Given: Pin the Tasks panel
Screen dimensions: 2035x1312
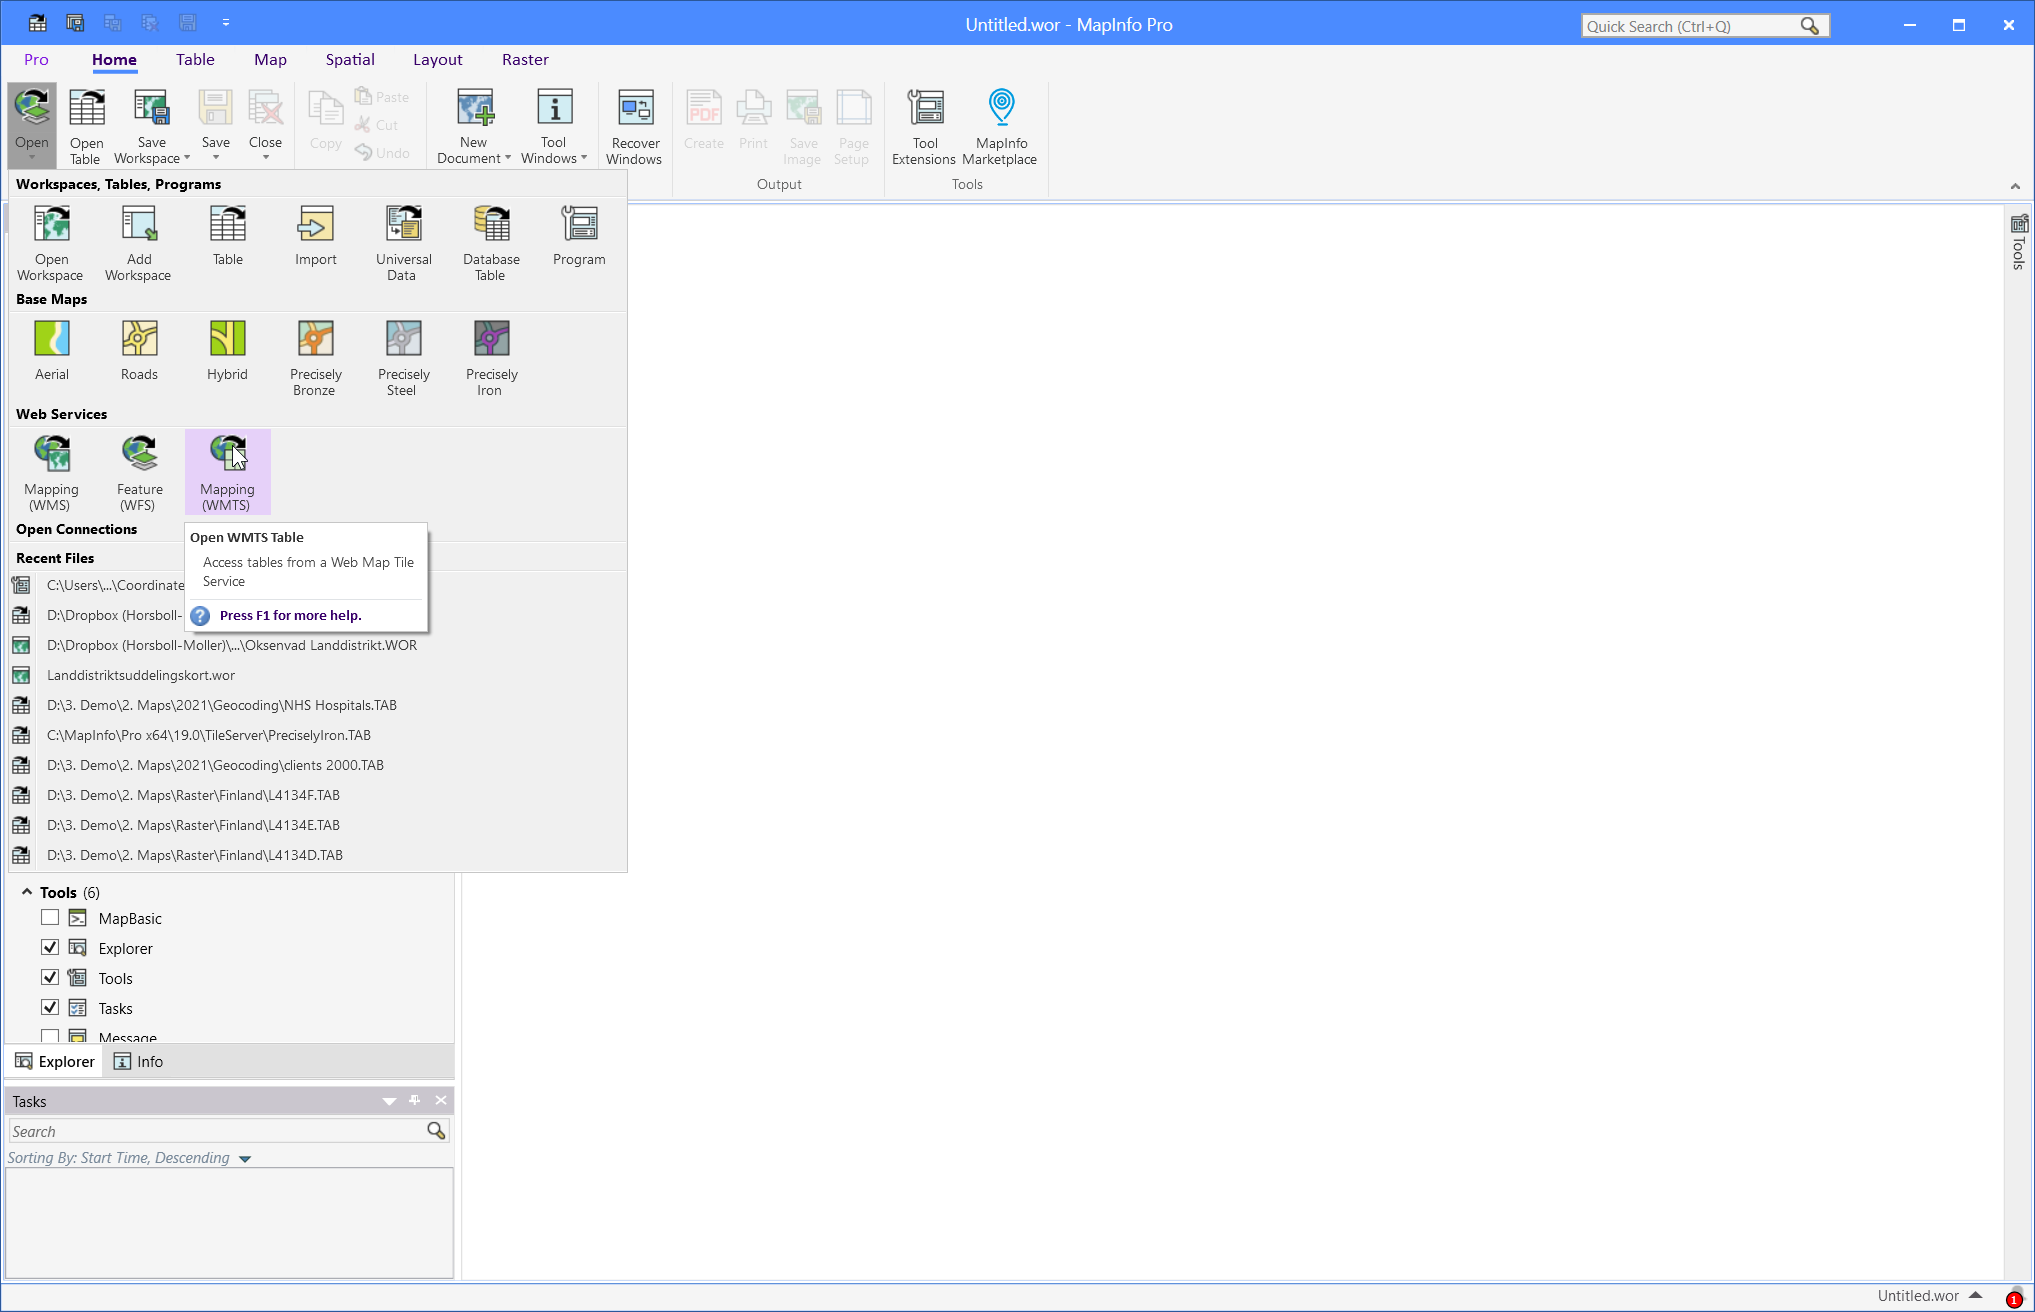Looking at the screenshot, I should click(x=415, y=1100).
